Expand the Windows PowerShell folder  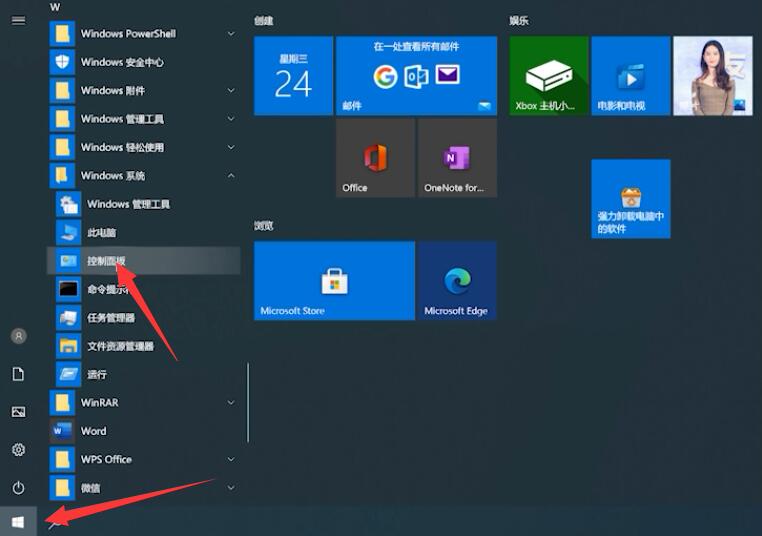(144, 34)
